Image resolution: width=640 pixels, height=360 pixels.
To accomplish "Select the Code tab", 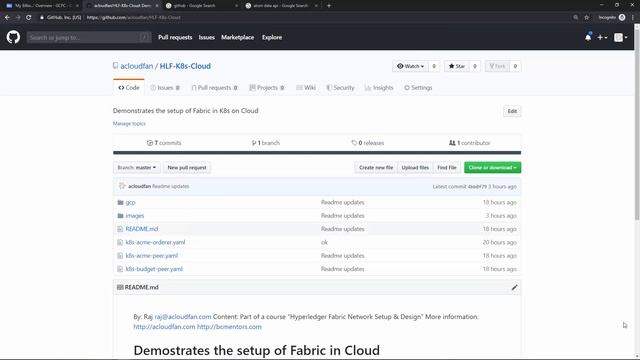I will coord(129,87).
